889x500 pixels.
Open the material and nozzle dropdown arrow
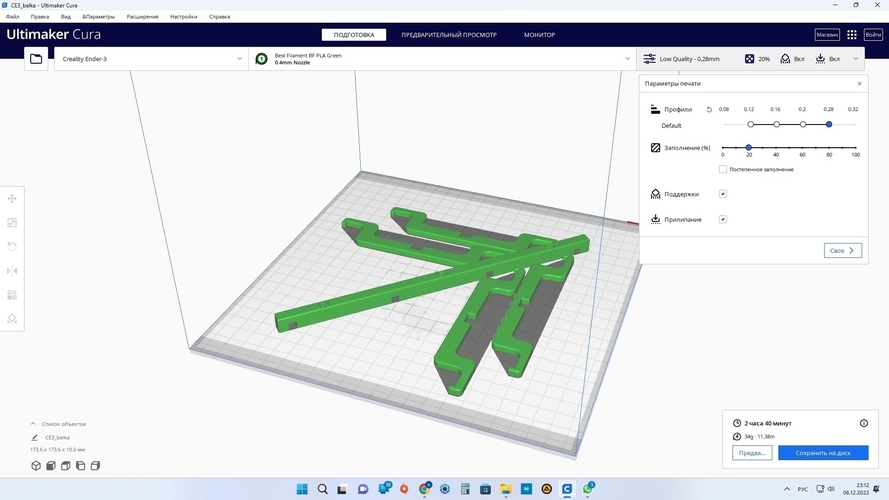(627, 59)
